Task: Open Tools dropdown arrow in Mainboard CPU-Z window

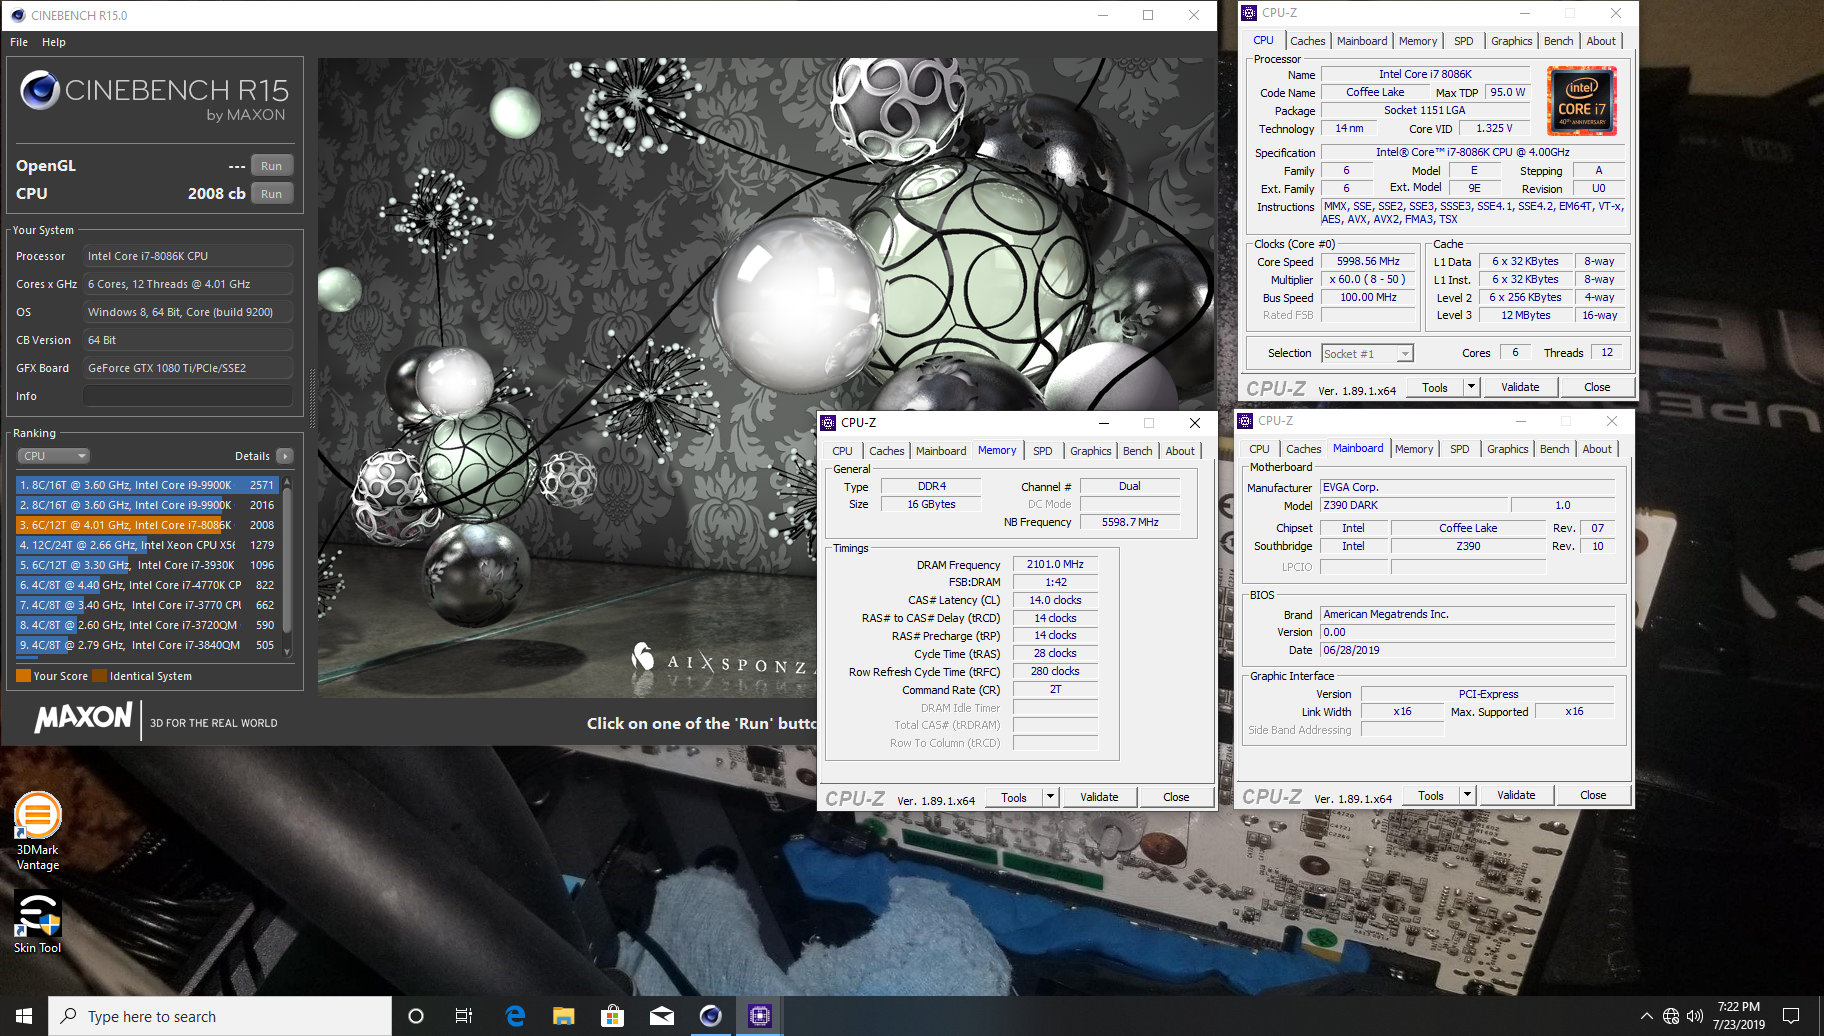Action: (x=1467, y=795)
